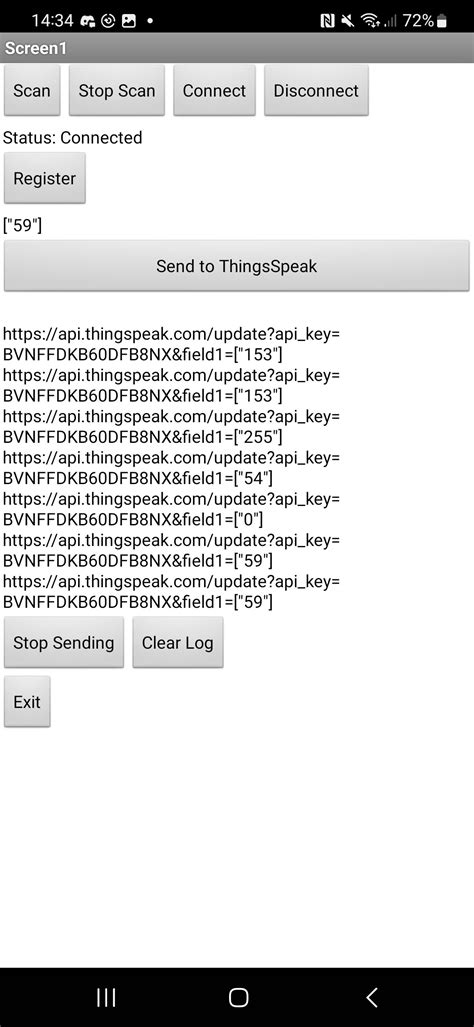Tap the back arrow in the navigation bar
The height and width of the screenshot is (1027, 474).
coord(371,998)
